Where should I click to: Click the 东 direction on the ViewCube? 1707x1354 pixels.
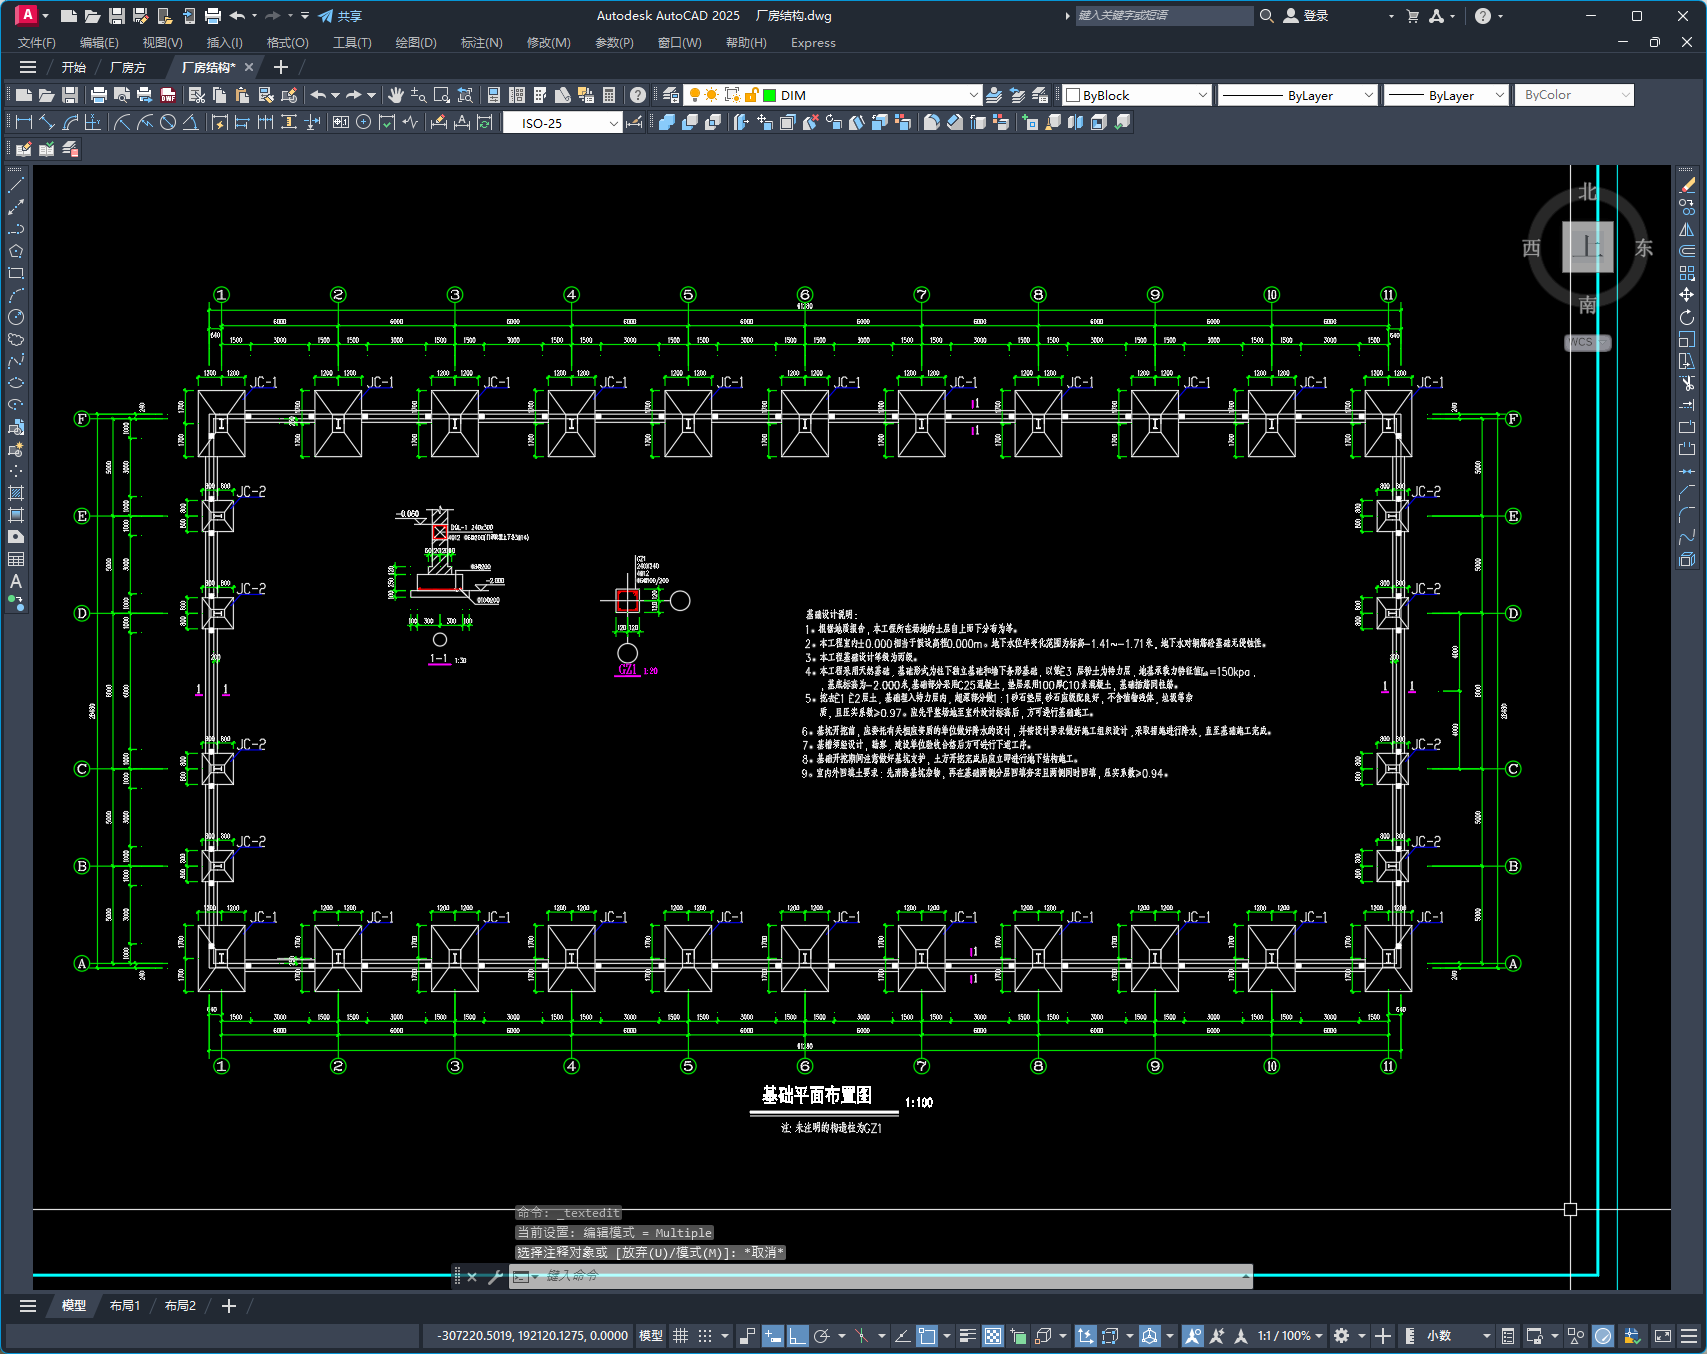pos(1644,247)
